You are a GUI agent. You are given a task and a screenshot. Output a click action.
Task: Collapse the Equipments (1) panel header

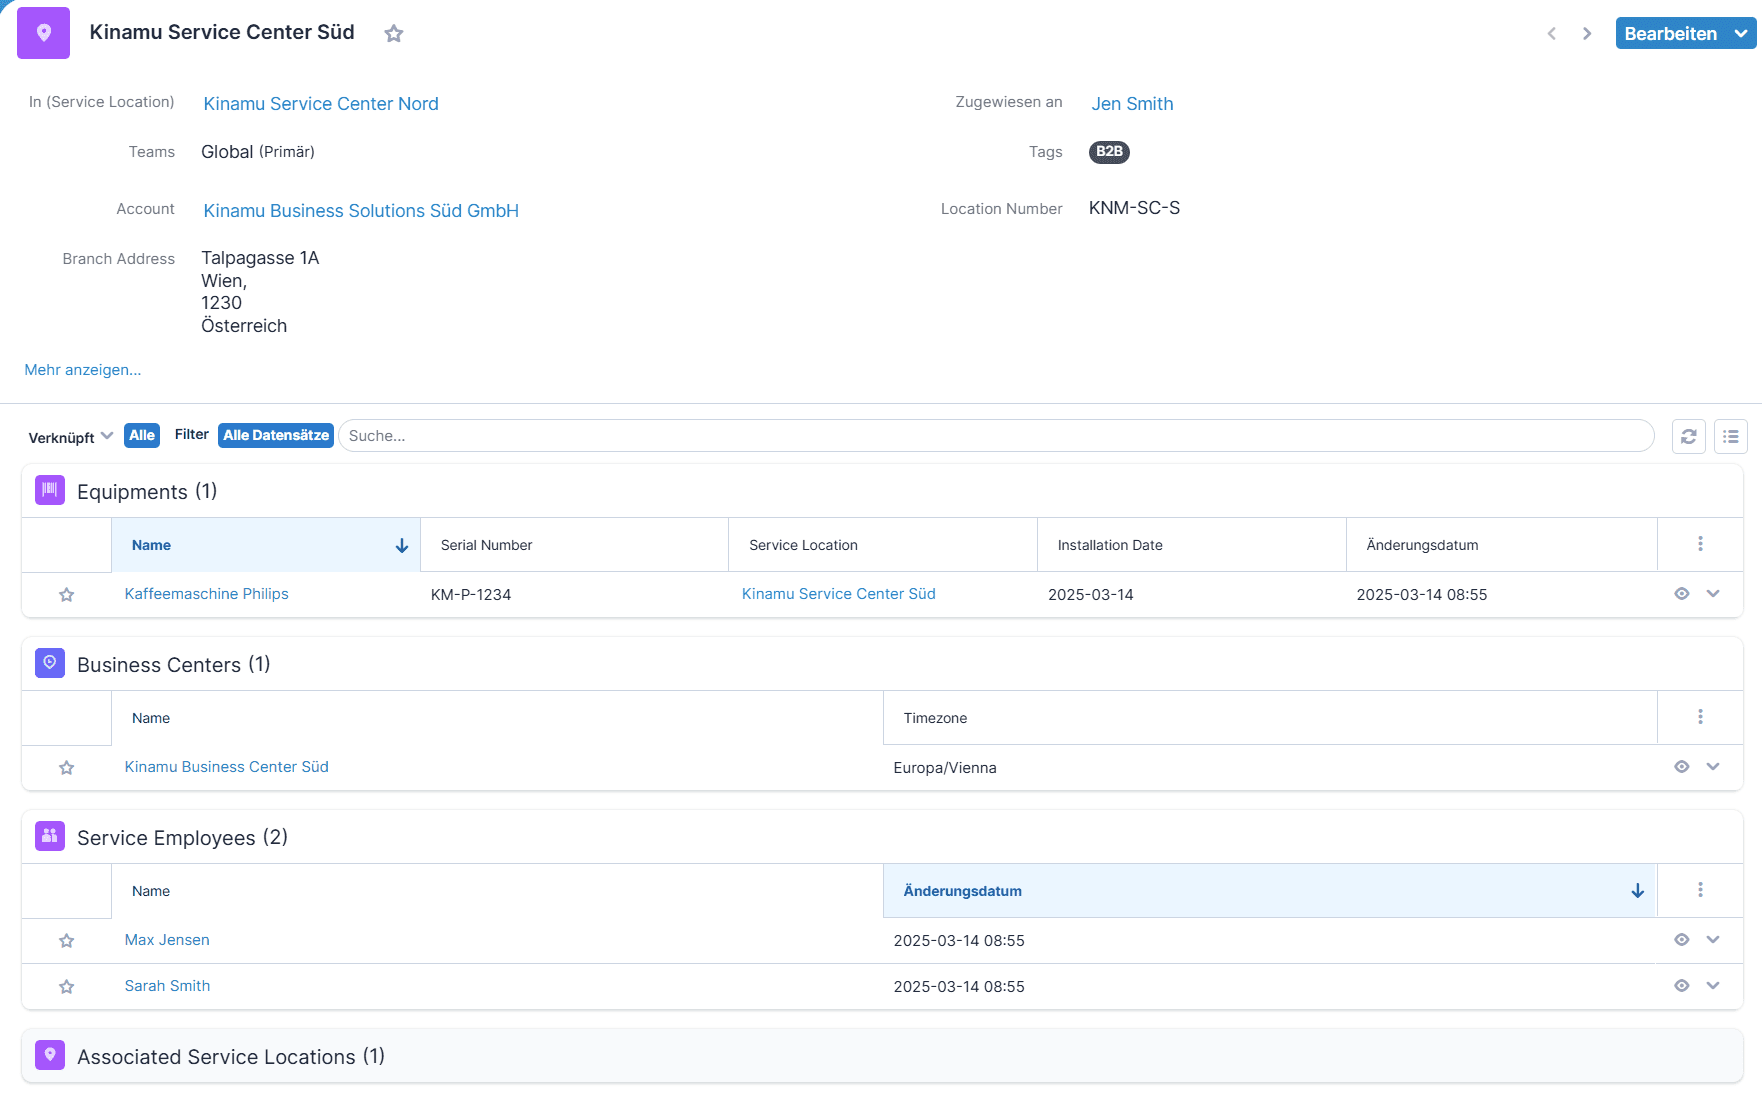point(882,491)
